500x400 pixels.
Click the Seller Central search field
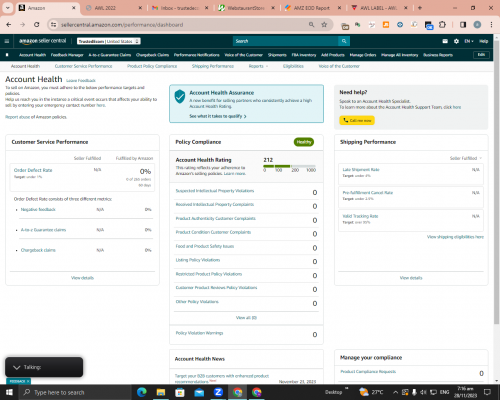coord(286,41)
